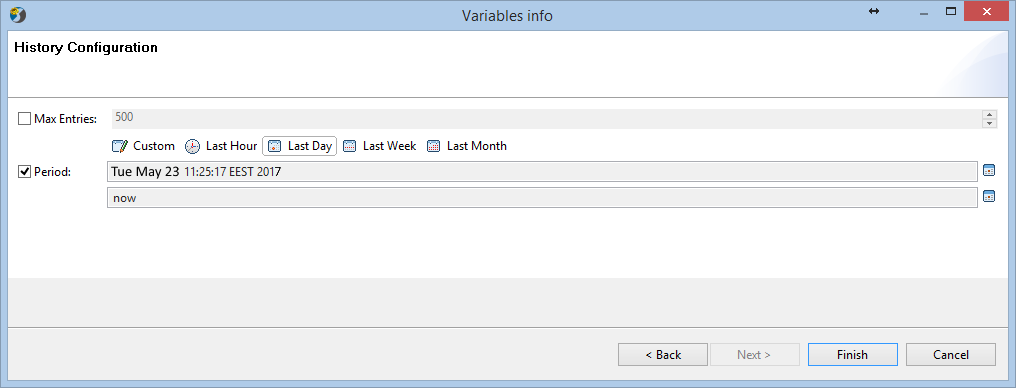The width and height of the screenshot is (1016, 388).
Task: Decrease Max Entries with down arrow
Action: point(989,123)
